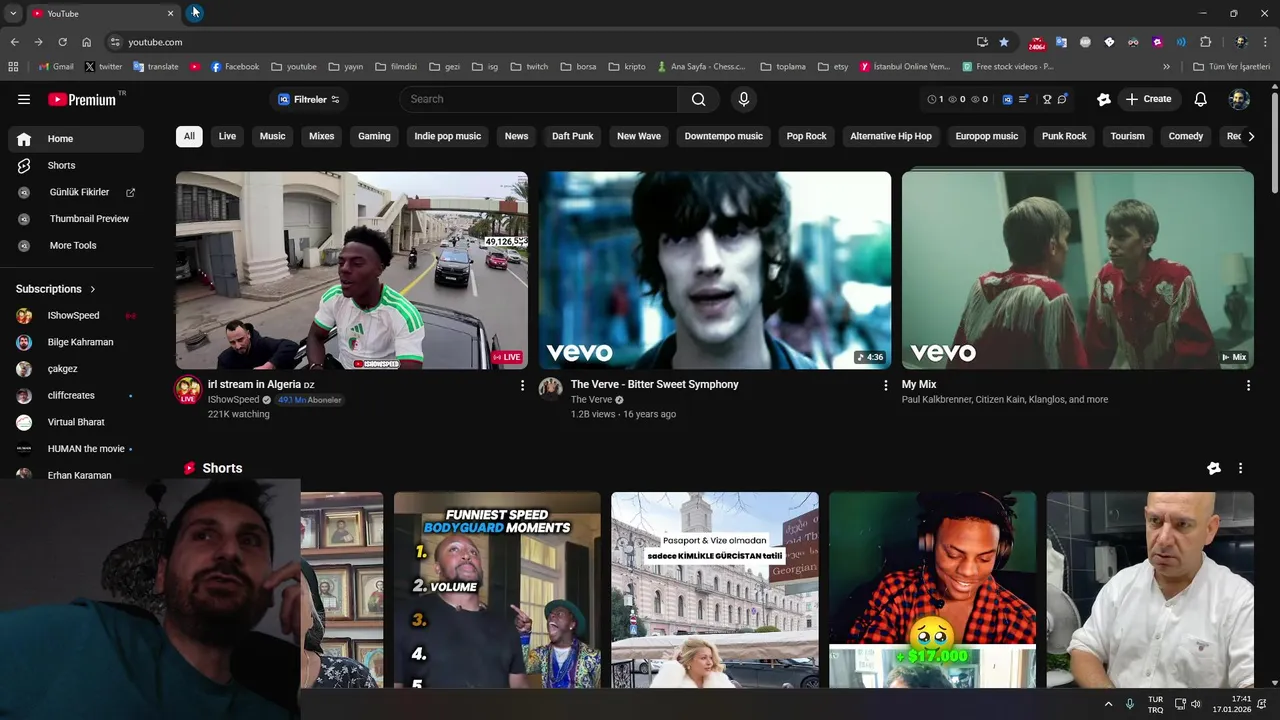Play Funniest Speed Bodyguard Moments short
1280x720 pixels.
click(x=497, y=590)
